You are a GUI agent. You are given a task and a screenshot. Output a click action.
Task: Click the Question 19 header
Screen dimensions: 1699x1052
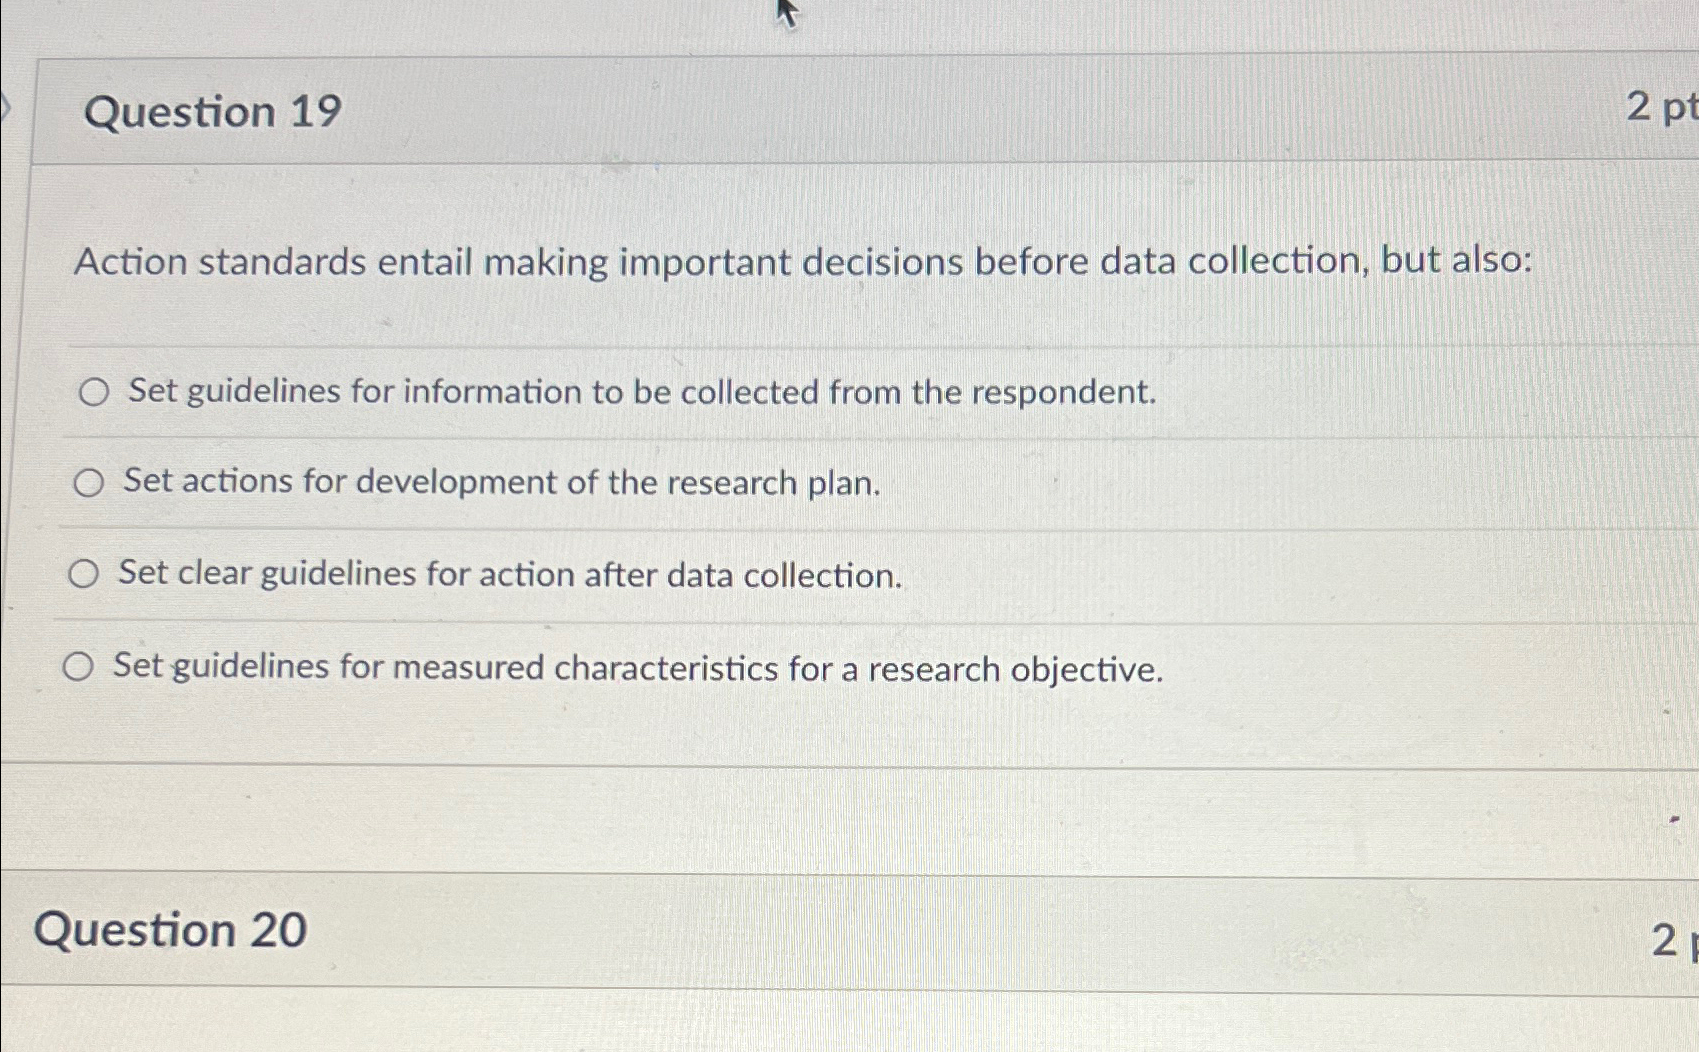click(x=213, y=110)
